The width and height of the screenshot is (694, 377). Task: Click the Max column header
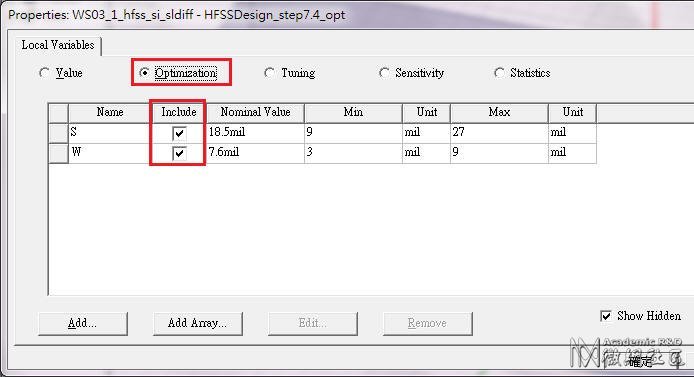pyautogui.click(x=499, y=112)
